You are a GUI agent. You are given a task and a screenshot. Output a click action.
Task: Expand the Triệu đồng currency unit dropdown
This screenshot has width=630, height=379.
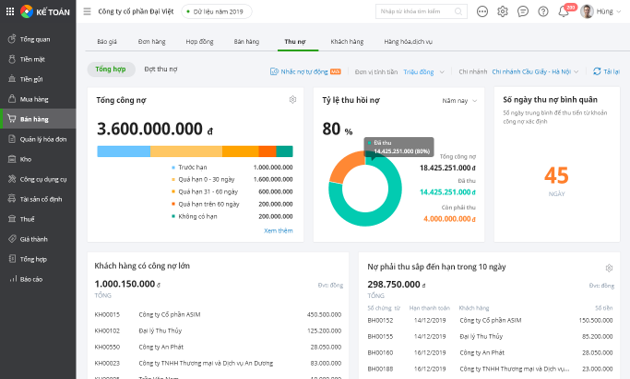tap(424, 72)
